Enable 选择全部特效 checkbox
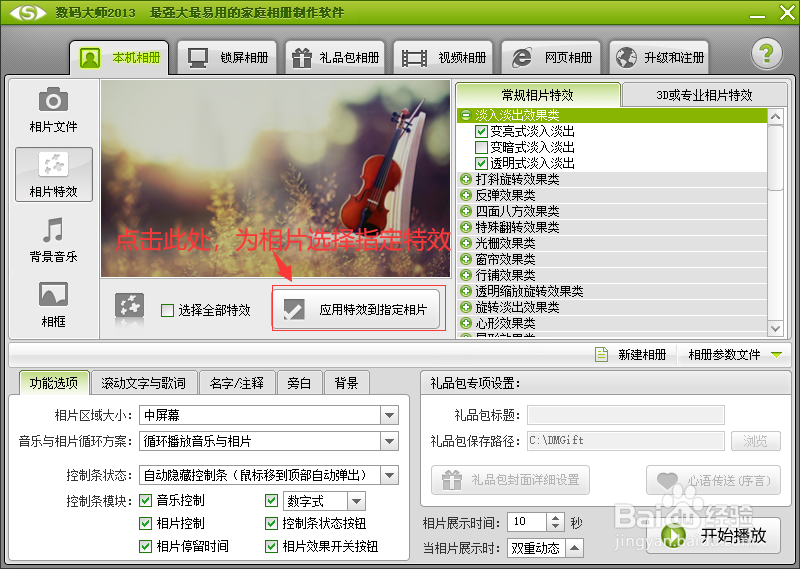 (167, 310)
